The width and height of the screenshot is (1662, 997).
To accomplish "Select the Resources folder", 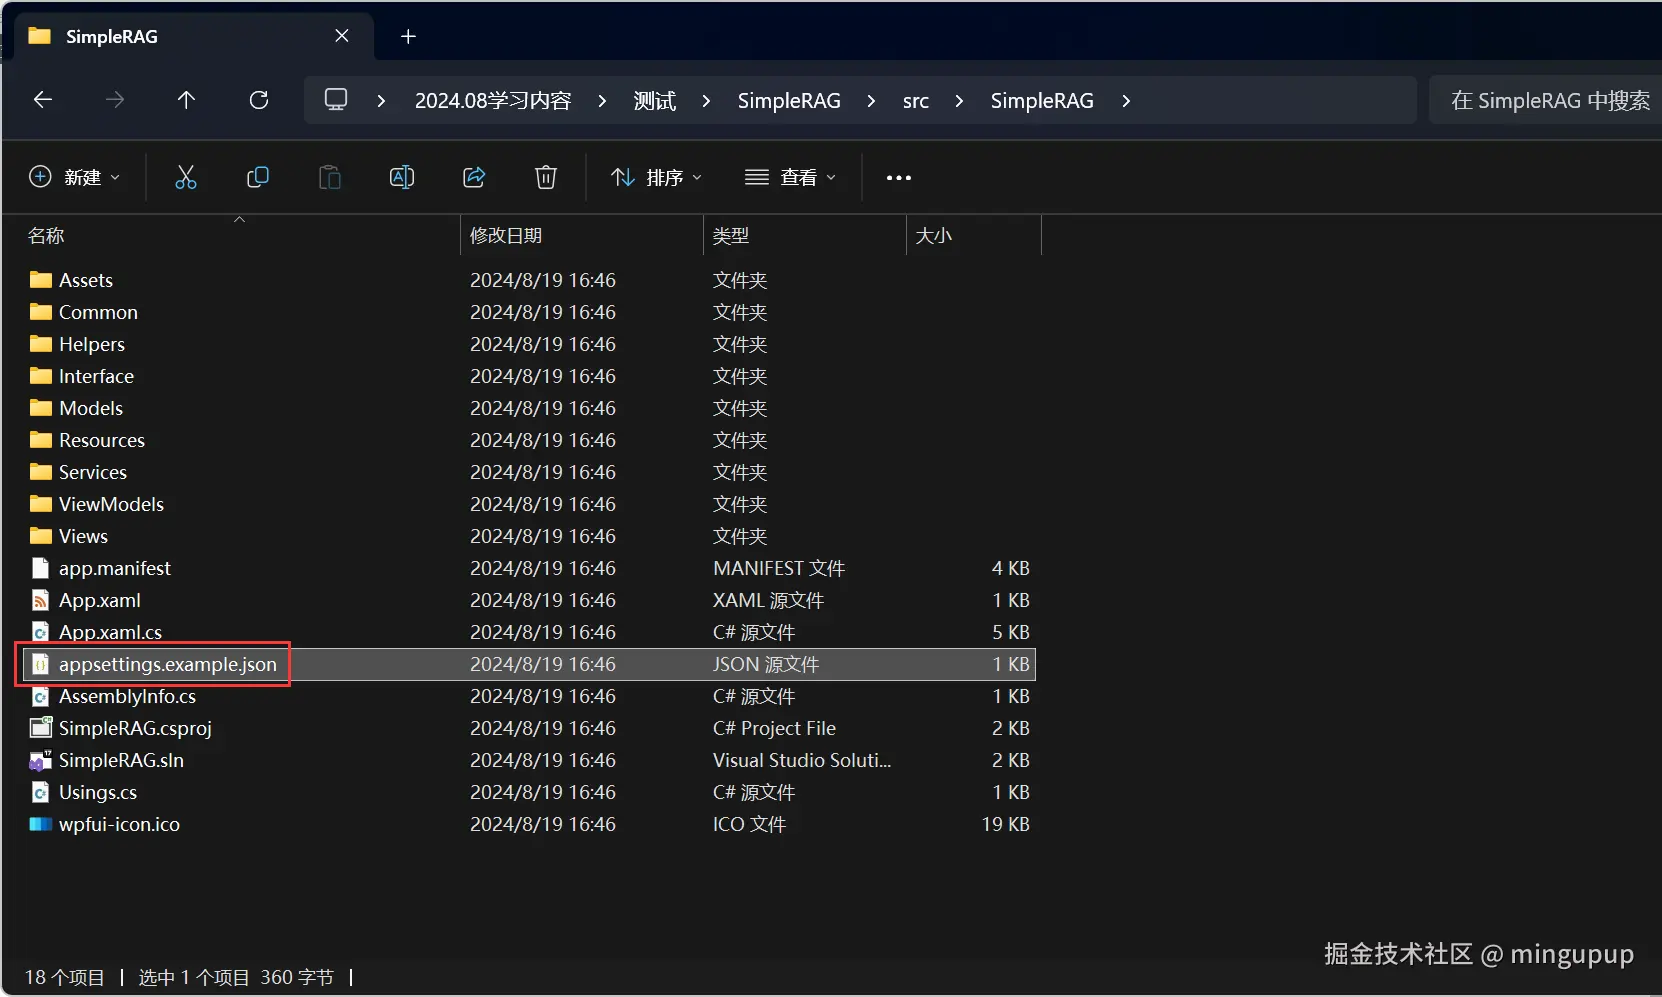I will pos(102,440).
